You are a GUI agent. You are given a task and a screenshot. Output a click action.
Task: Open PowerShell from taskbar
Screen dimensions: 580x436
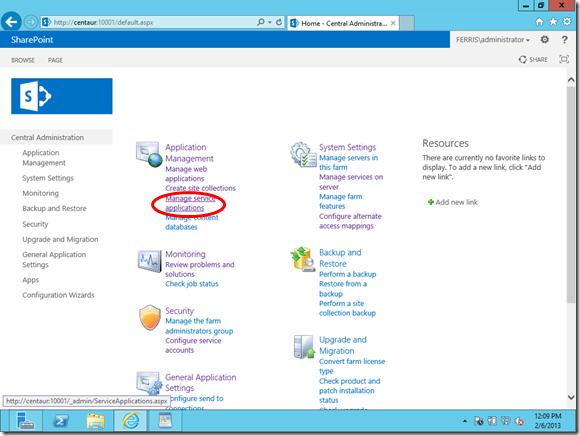[61, 421]
